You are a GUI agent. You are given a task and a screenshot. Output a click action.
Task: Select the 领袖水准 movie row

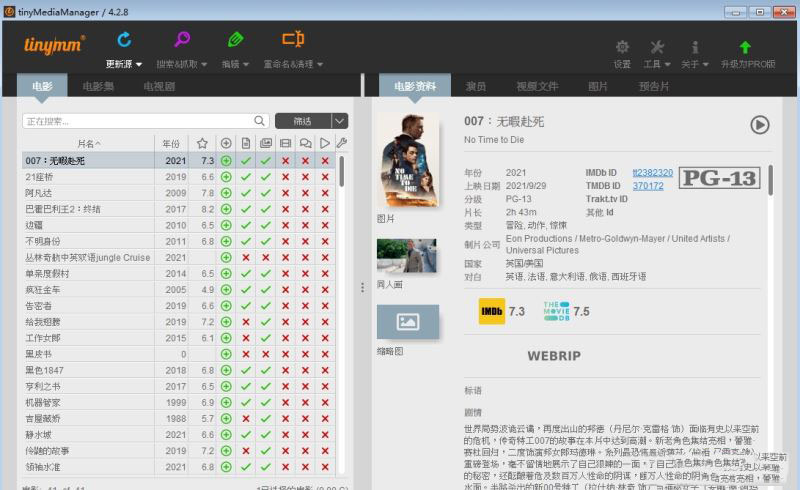coord(179,467)
